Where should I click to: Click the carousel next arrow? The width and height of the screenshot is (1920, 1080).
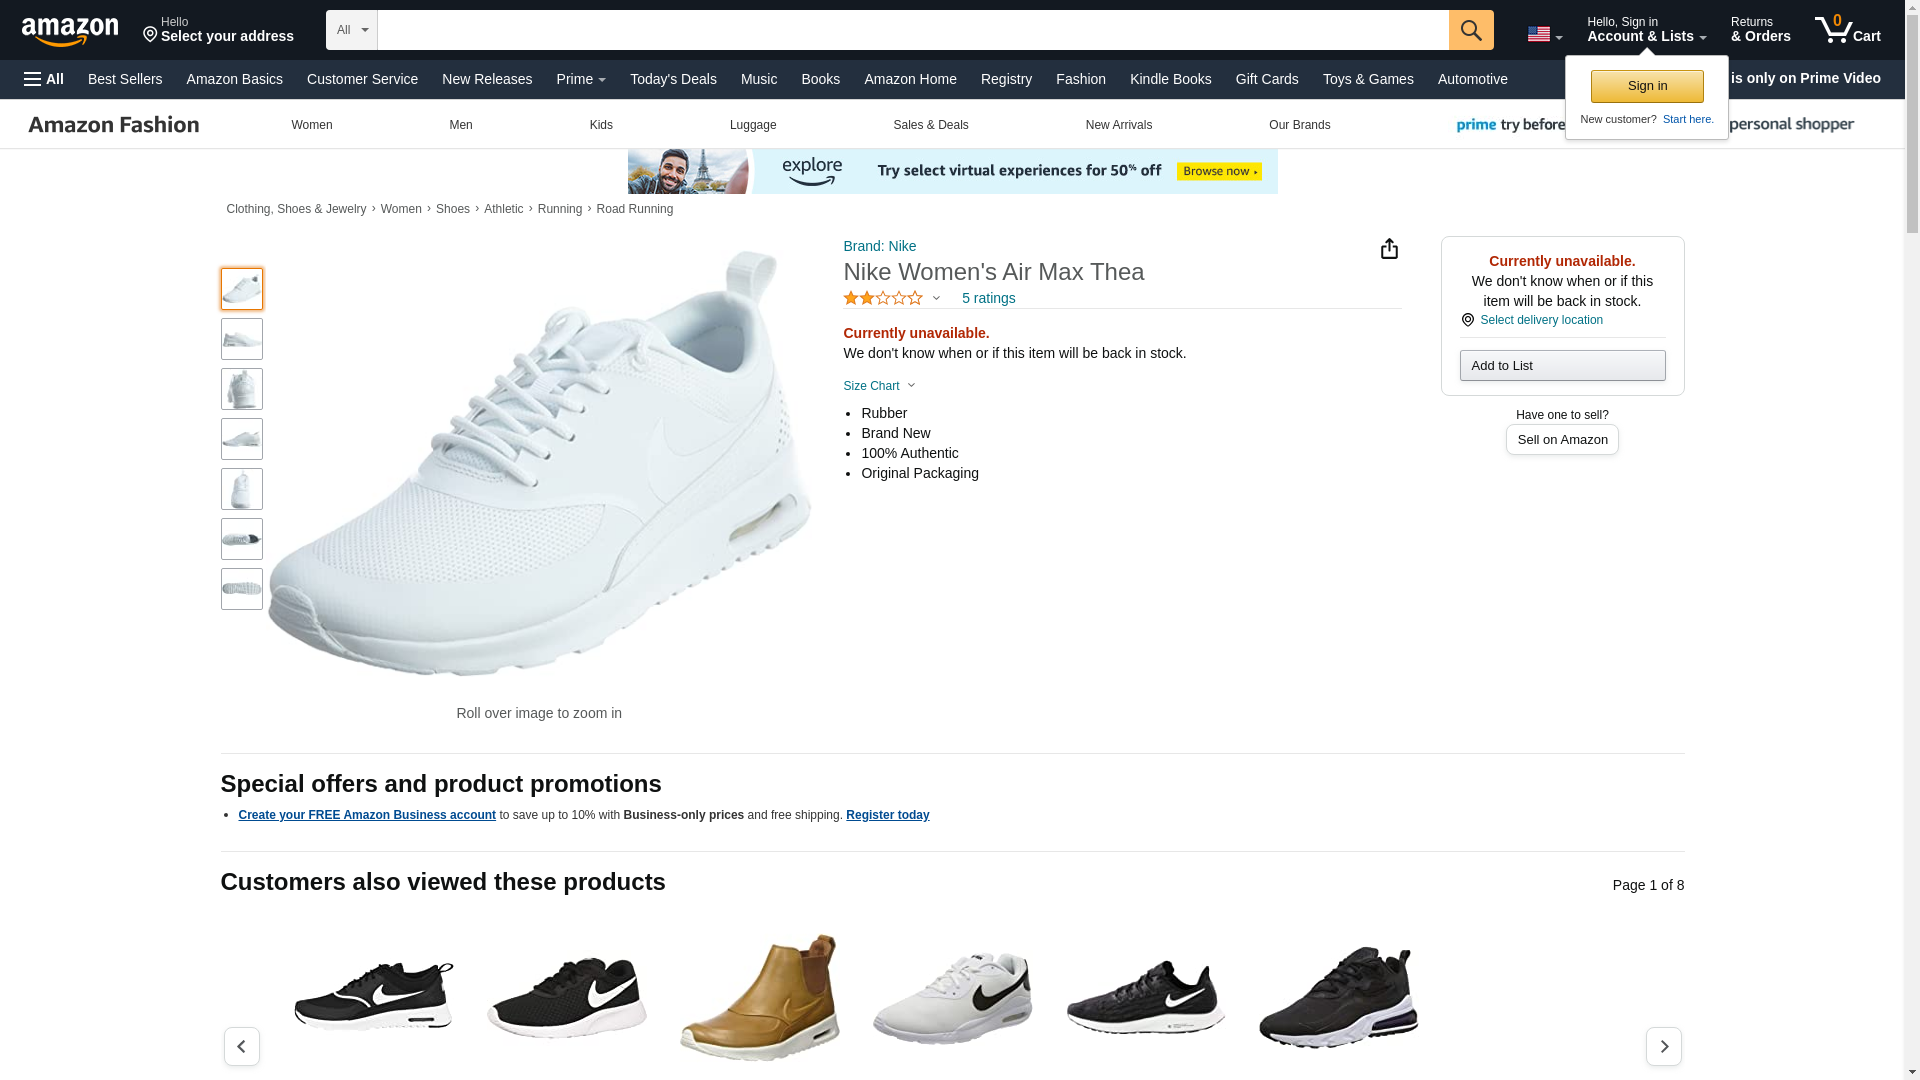tap(1663, 1046)
